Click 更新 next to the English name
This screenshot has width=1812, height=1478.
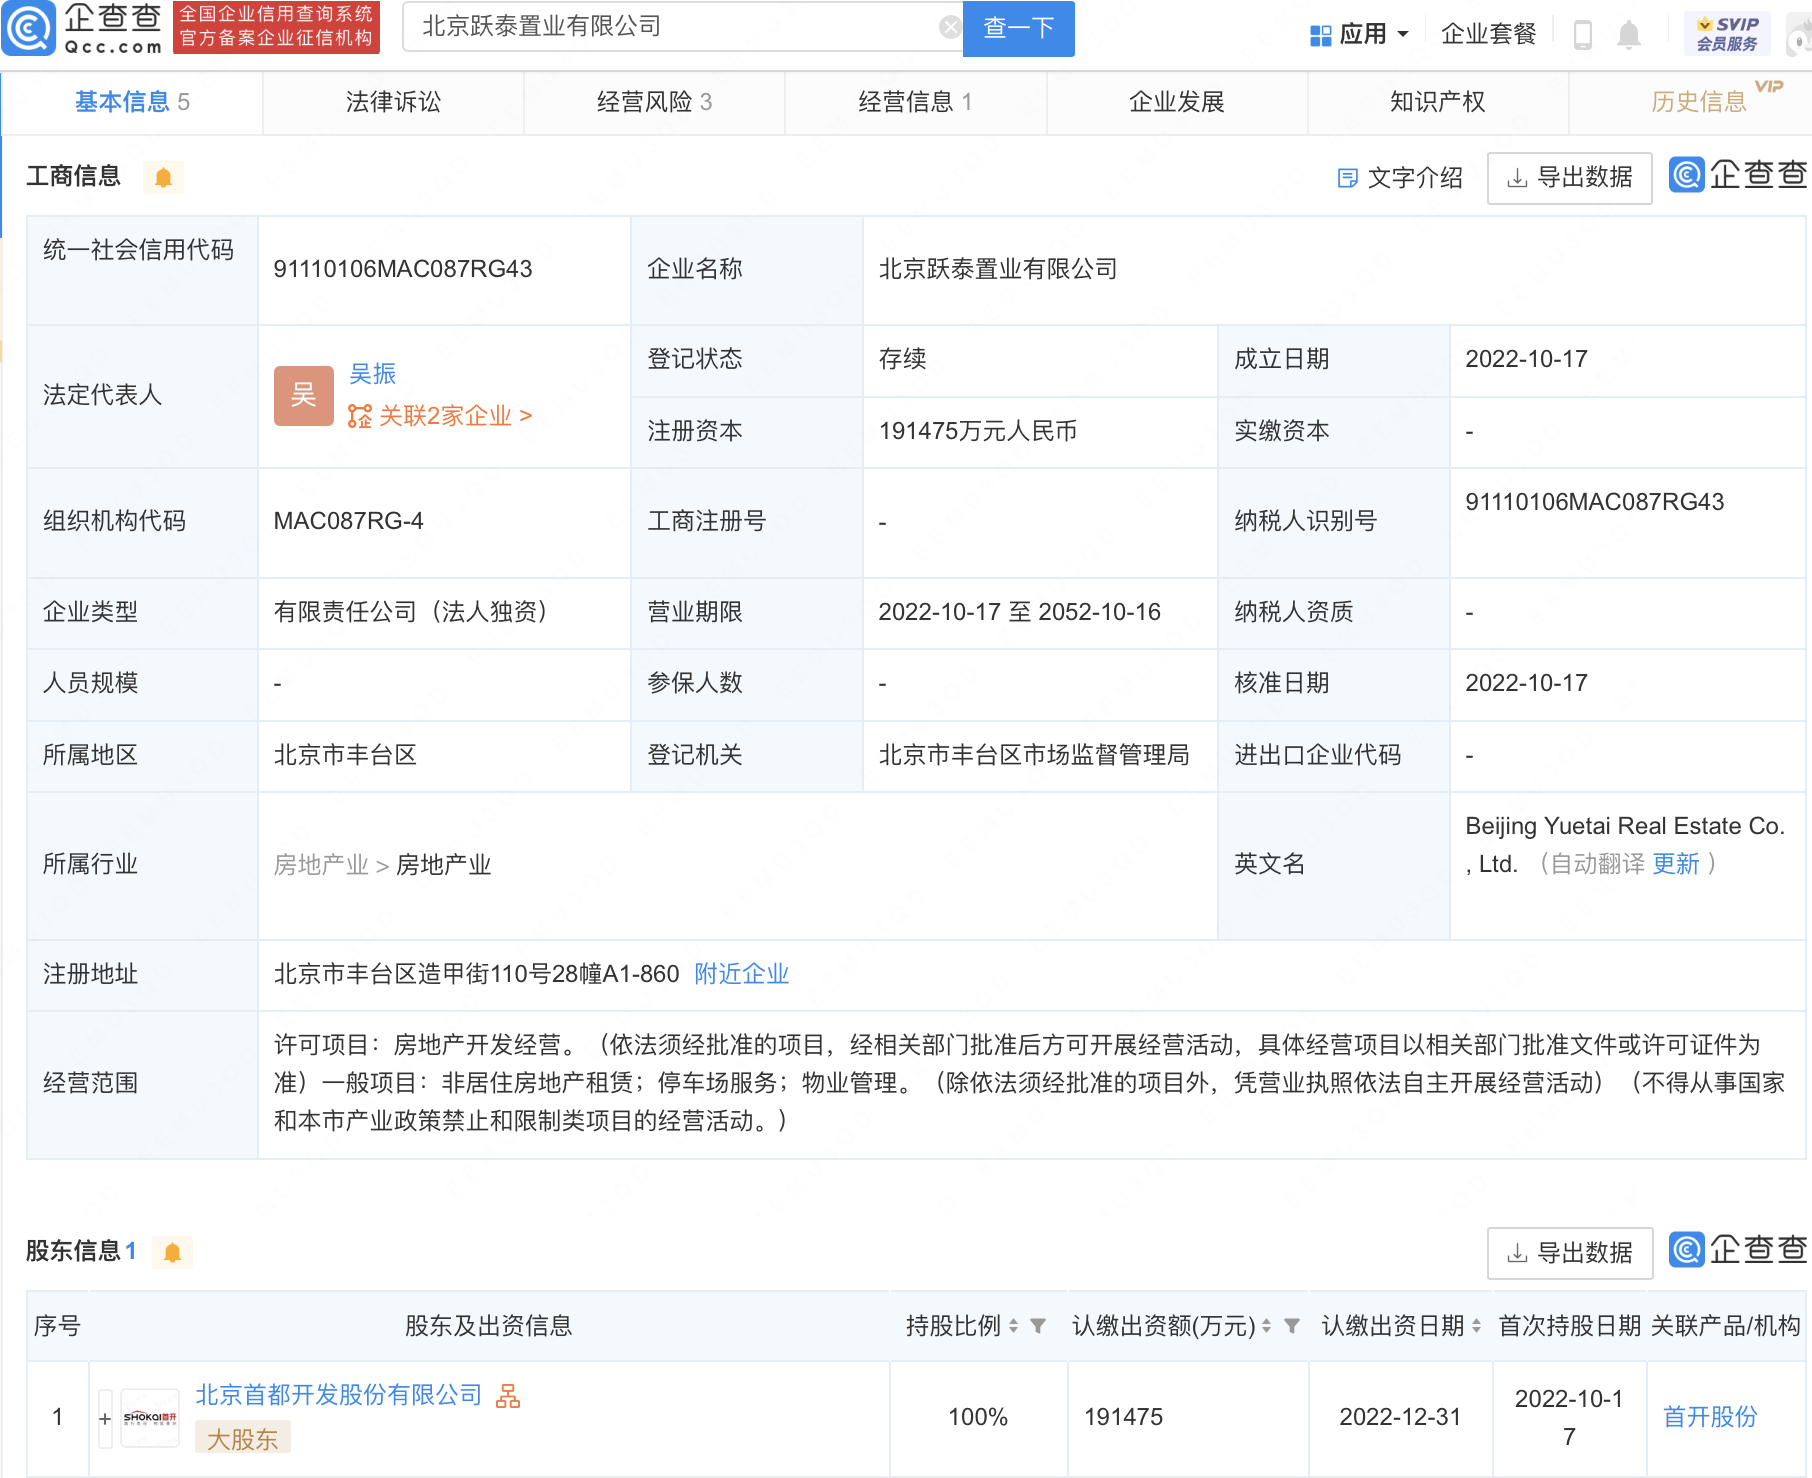tap(1675, 864)
